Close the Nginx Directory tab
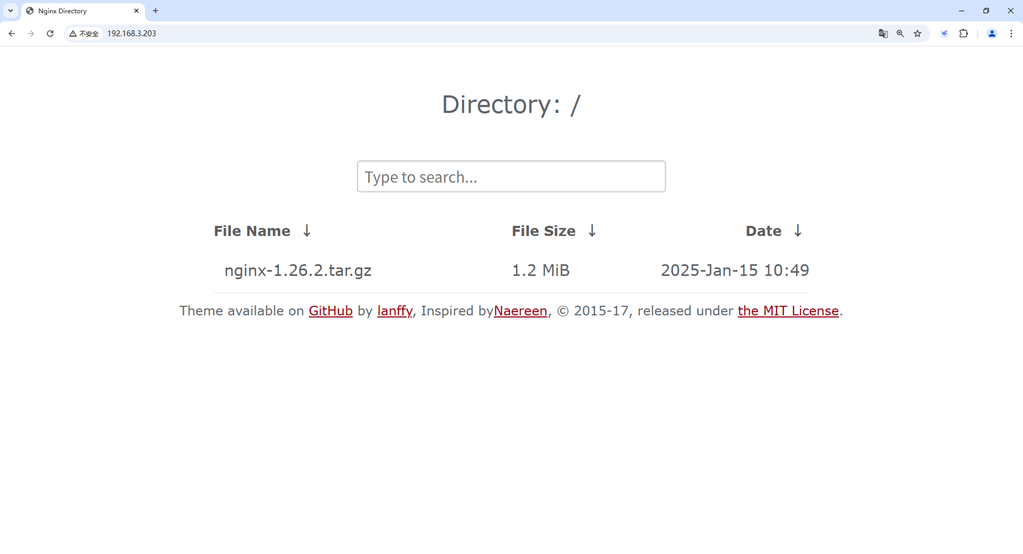 tap(136, 10)
